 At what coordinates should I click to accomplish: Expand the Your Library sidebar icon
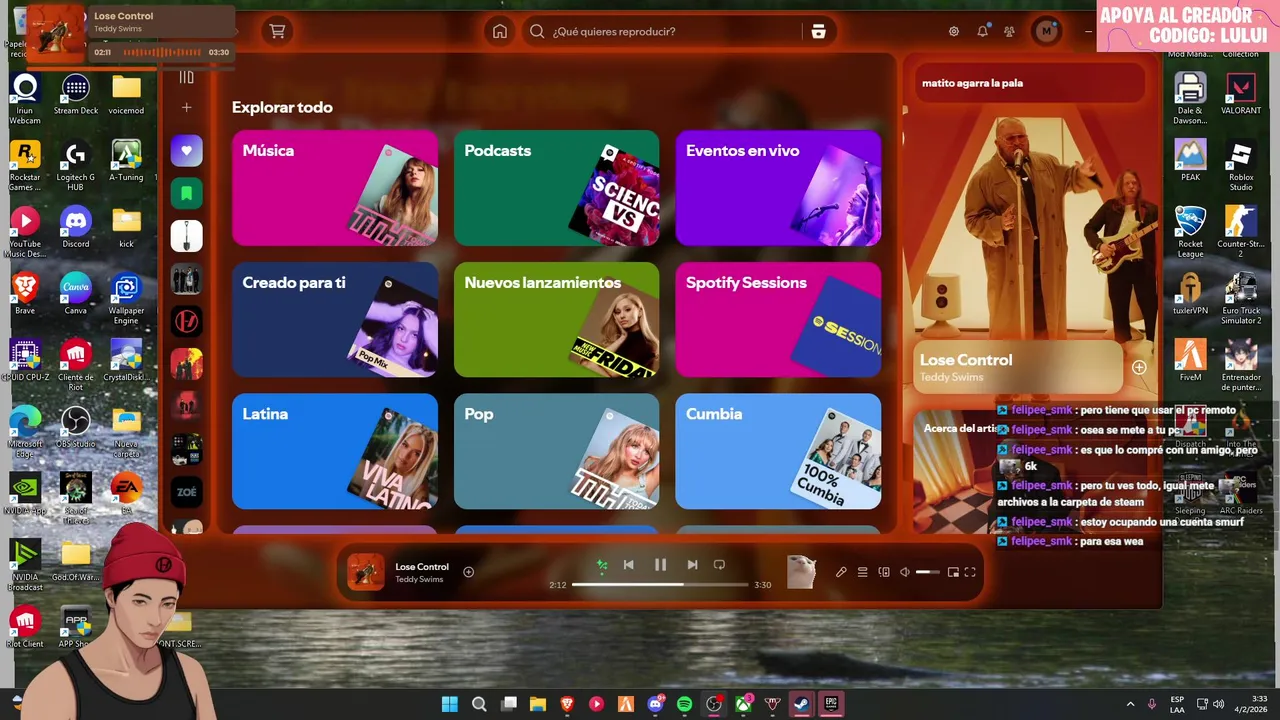[x=186, y=77]
